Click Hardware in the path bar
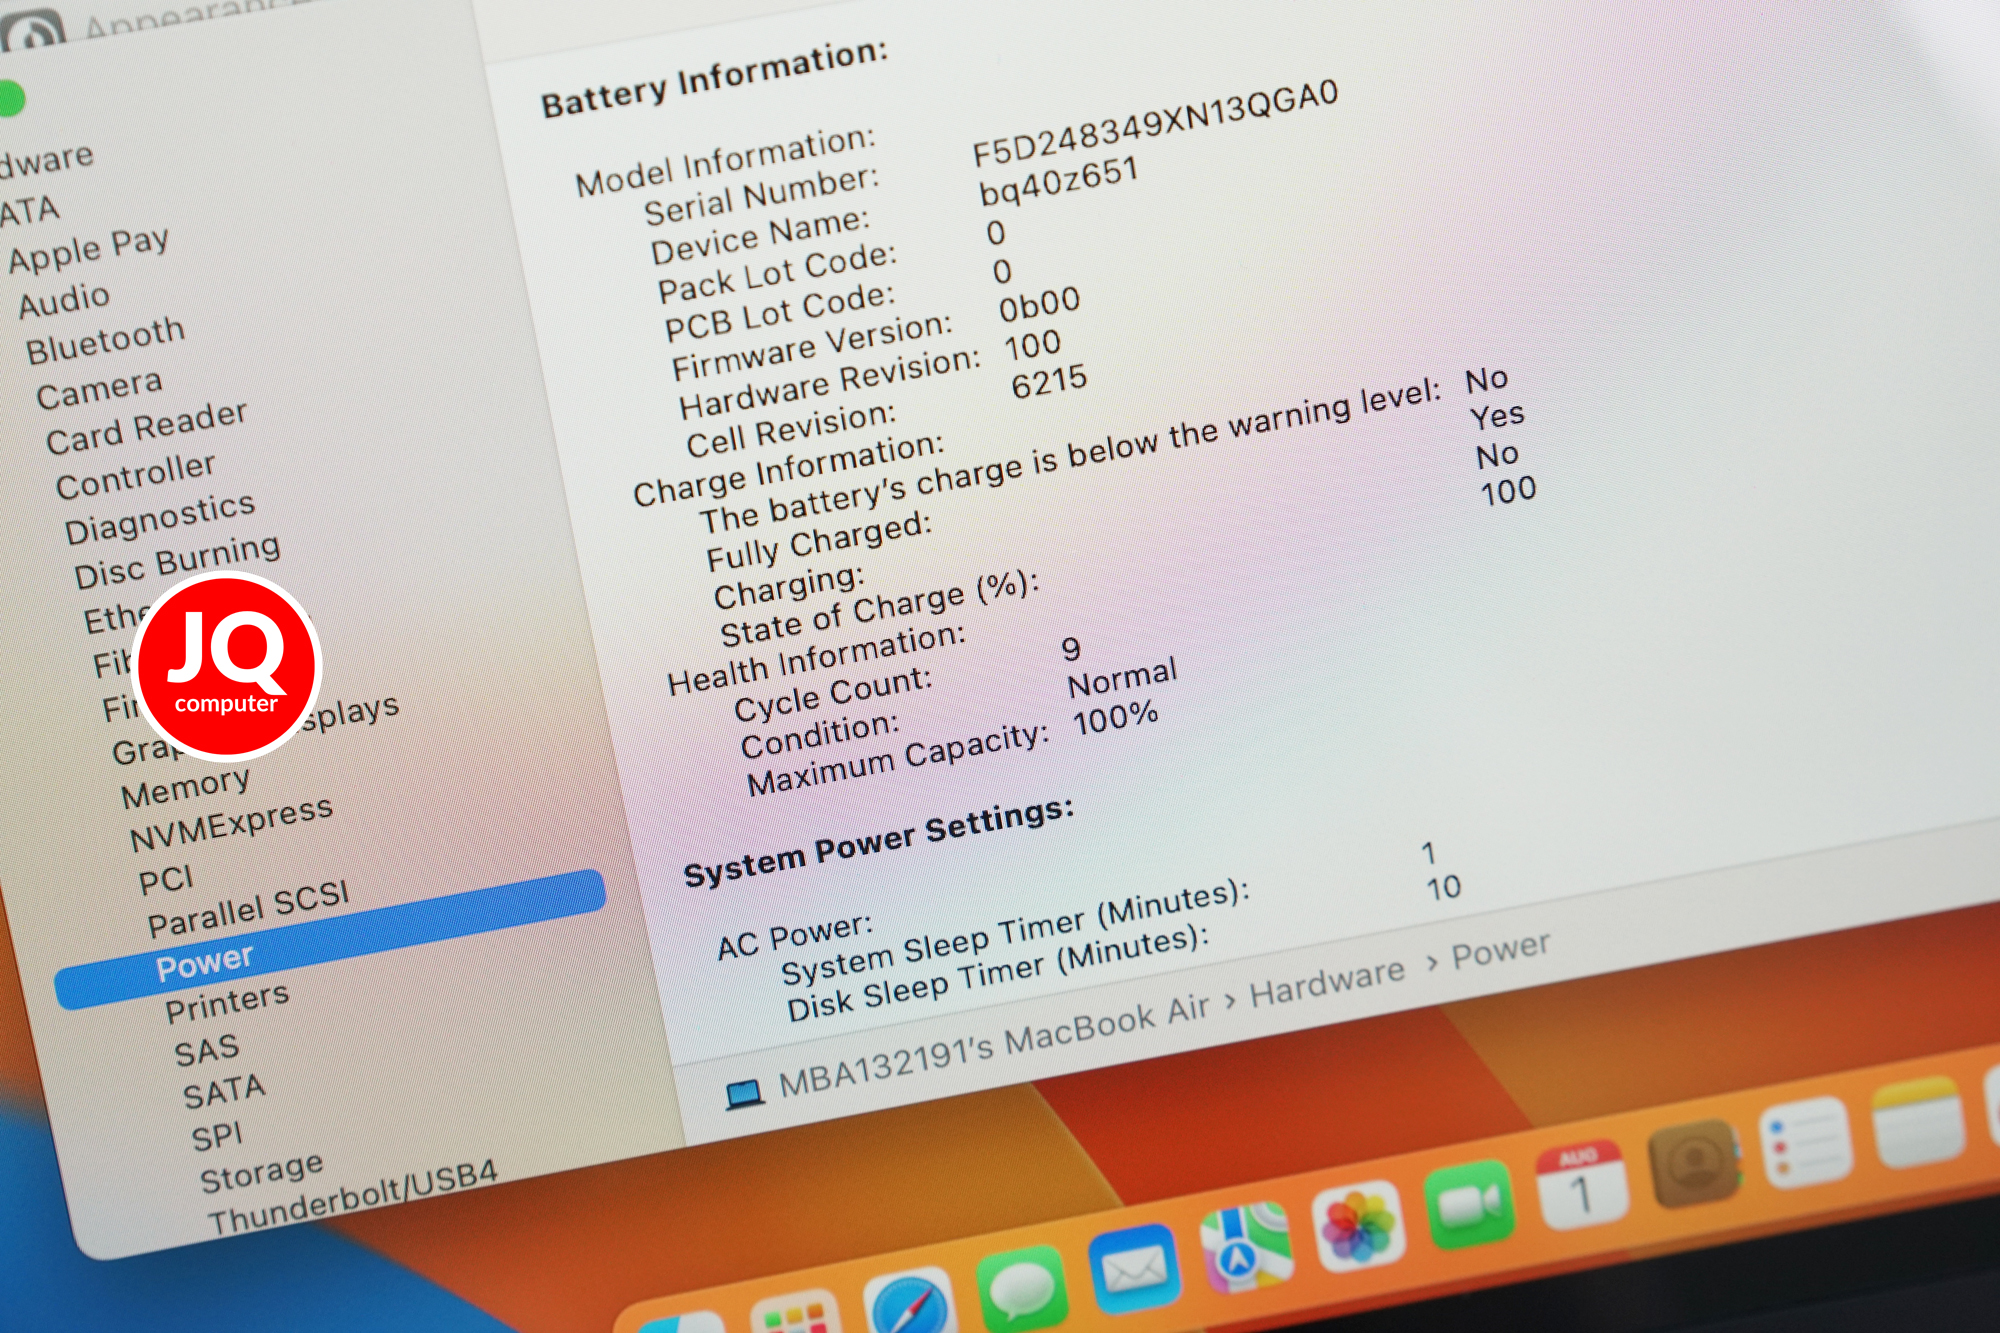 (x=1327, y=981)
